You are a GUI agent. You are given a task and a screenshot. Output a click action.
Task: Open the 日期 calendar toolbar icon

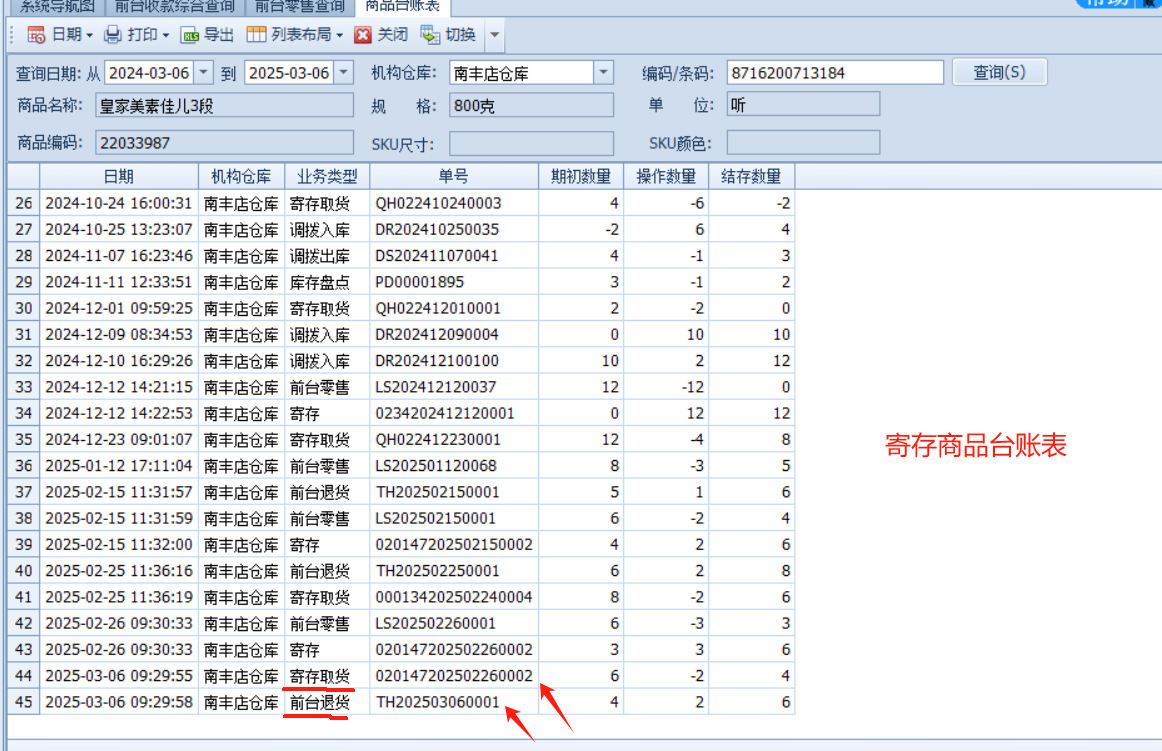[x=36, y=35]
